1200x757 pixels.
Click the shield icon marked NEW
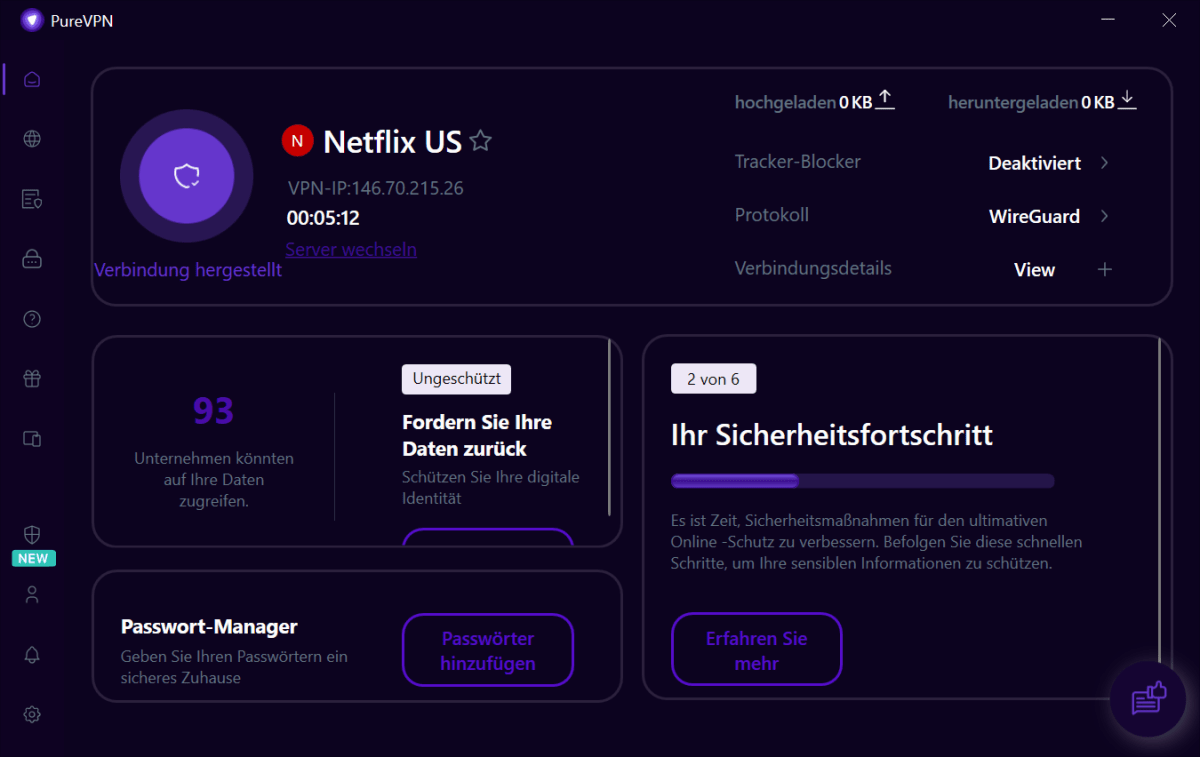pos(32,535)
